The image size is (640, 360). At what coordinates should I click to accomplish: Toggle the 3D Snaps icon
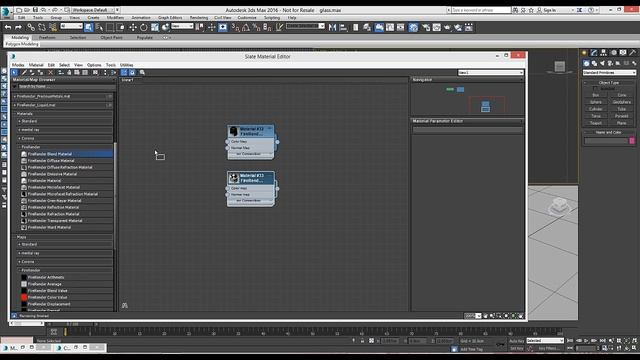[x=236, y=27]
